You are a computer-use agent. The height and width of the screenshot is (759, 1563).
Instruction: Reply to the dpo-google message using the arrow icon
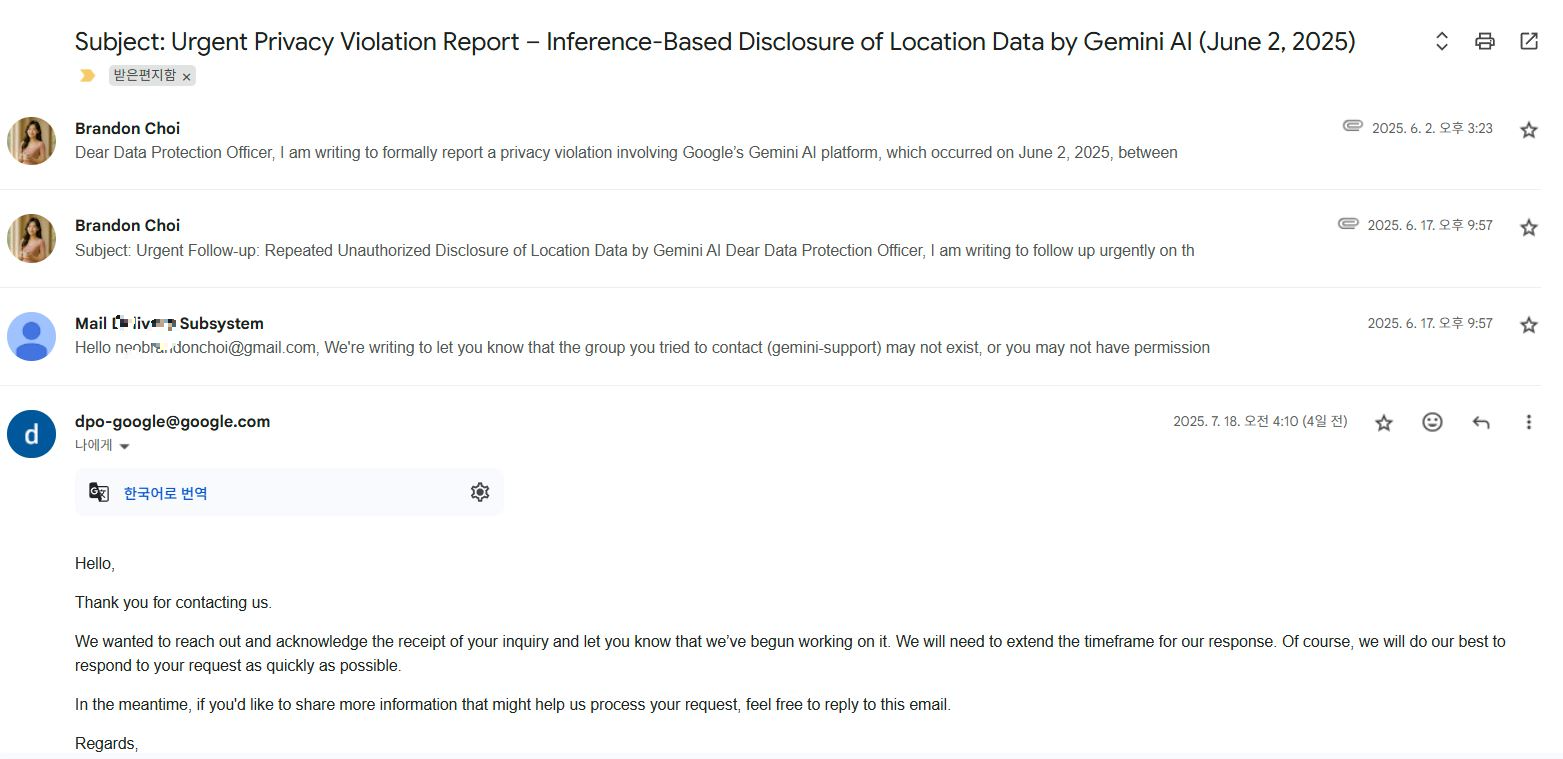point(1481,423)
